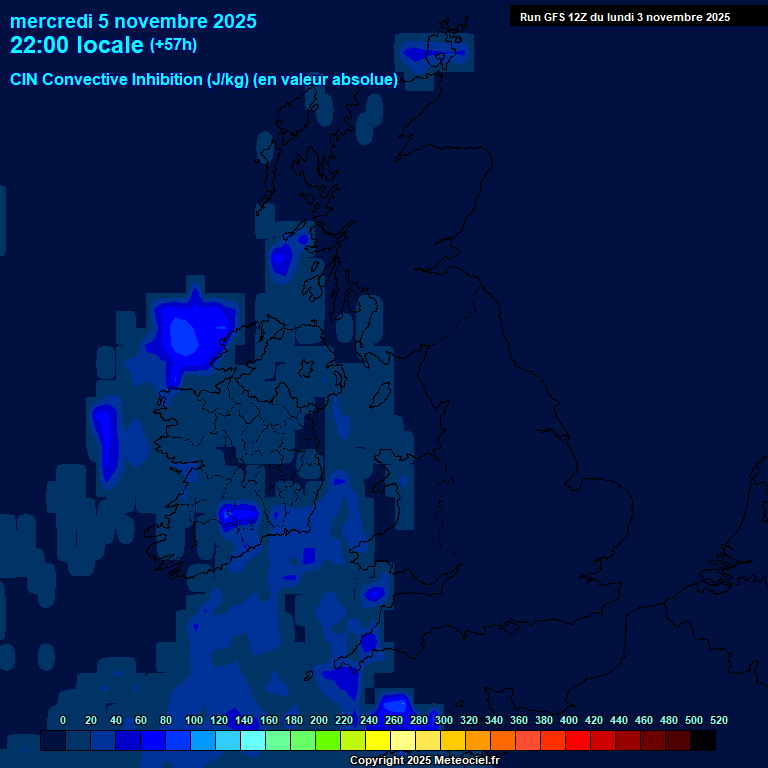The image size is (768, 768).
Task: Click the Copyright 2025 Meteociel.fr text
Action: click(x=424, y=760)
